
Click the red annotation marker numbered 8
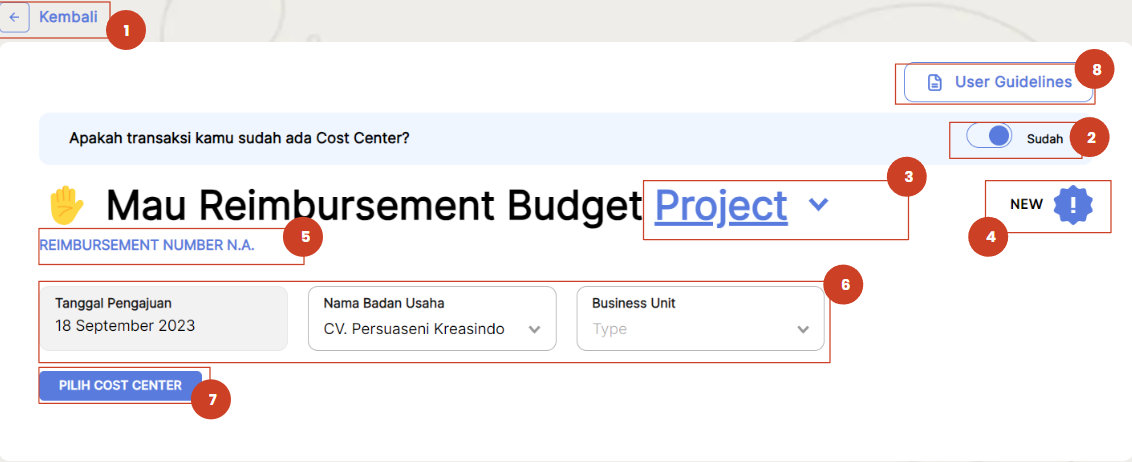1096,68
